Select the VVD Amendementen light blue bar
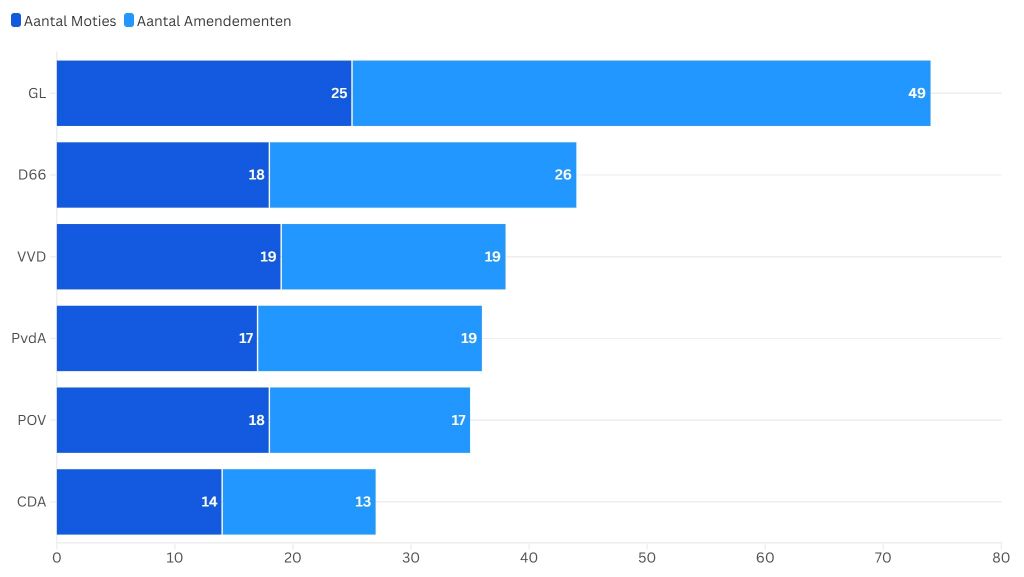 tap(393, 257)
